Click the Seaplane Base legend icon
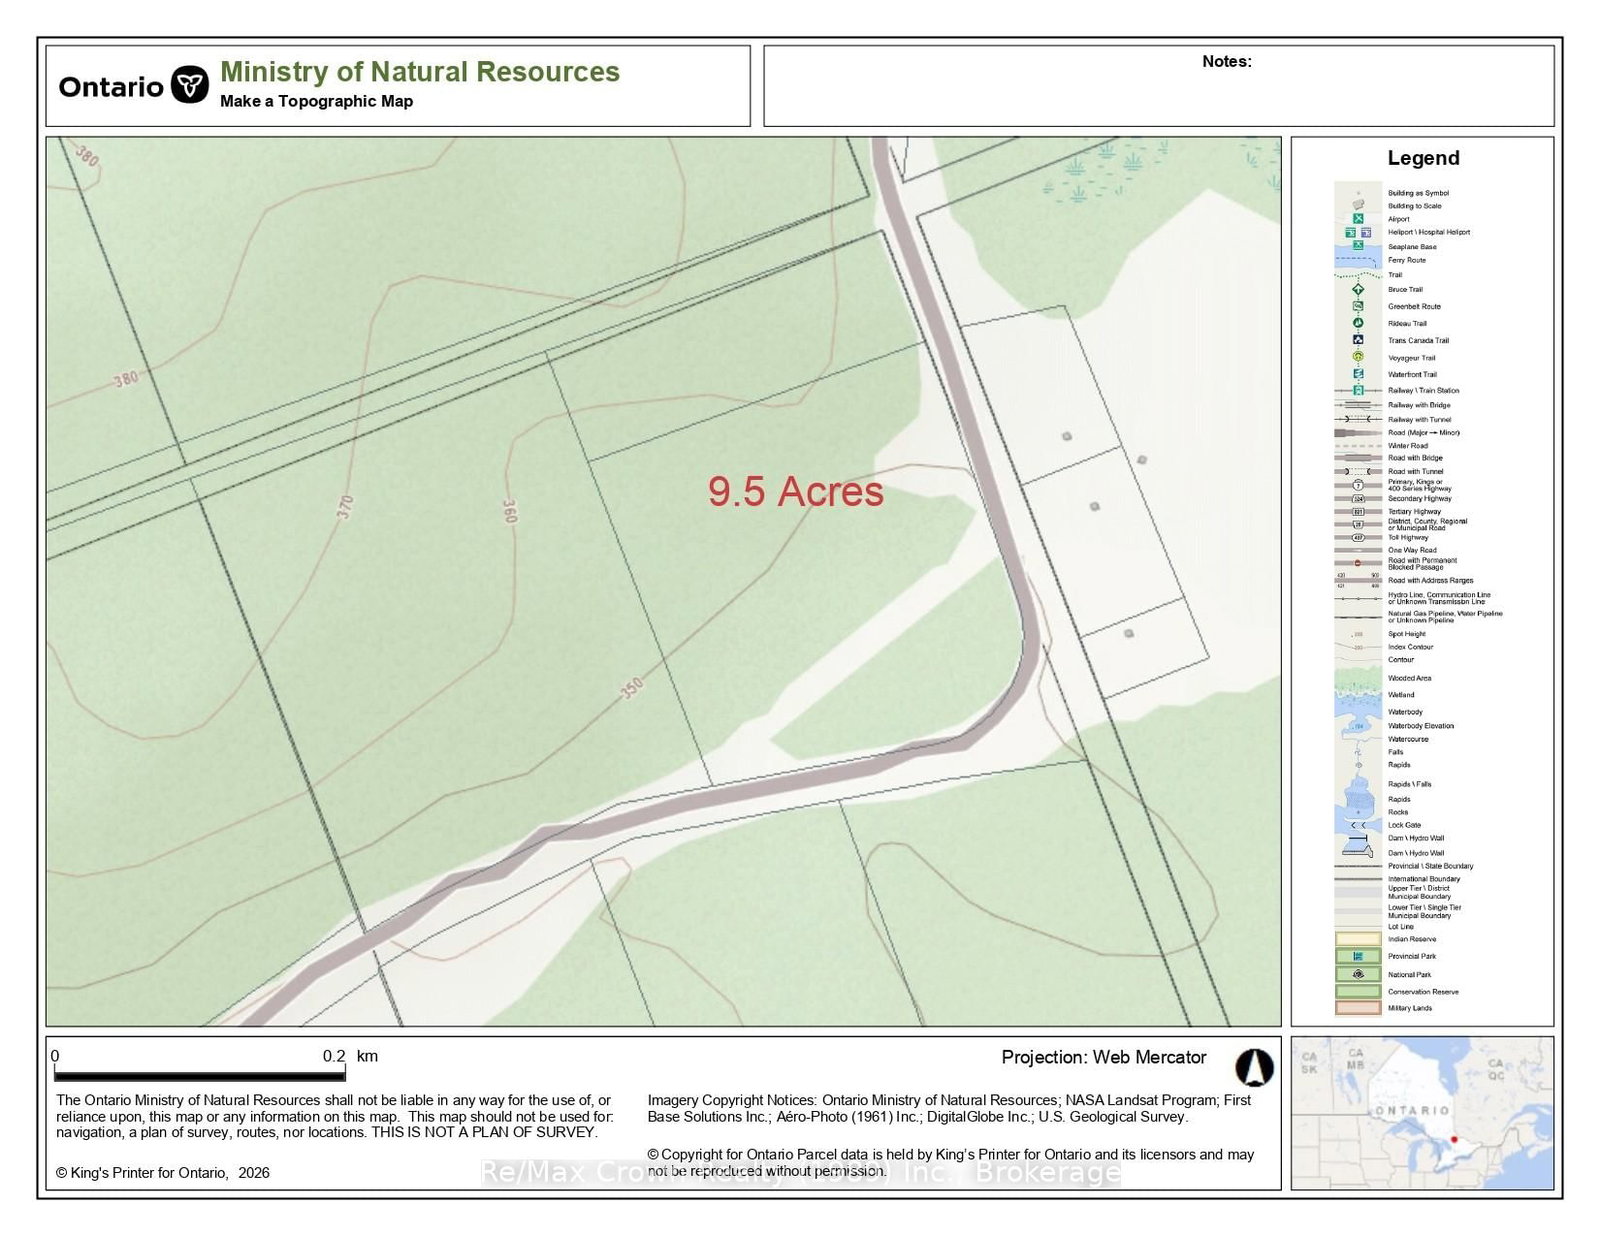This screenshot has width=1600, height=1236. coord(1358,245)
